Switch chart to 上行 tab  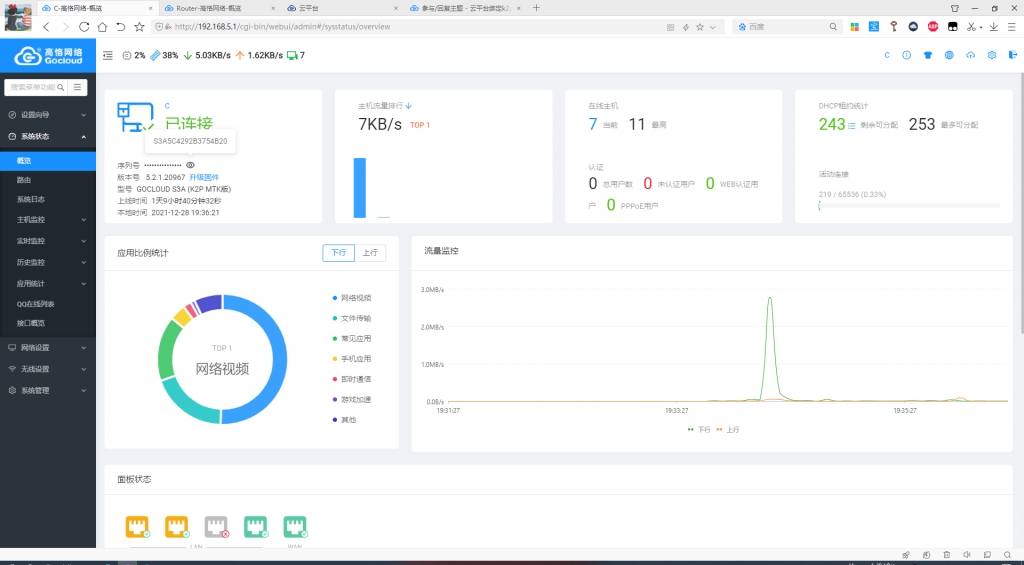coord(370,253)
